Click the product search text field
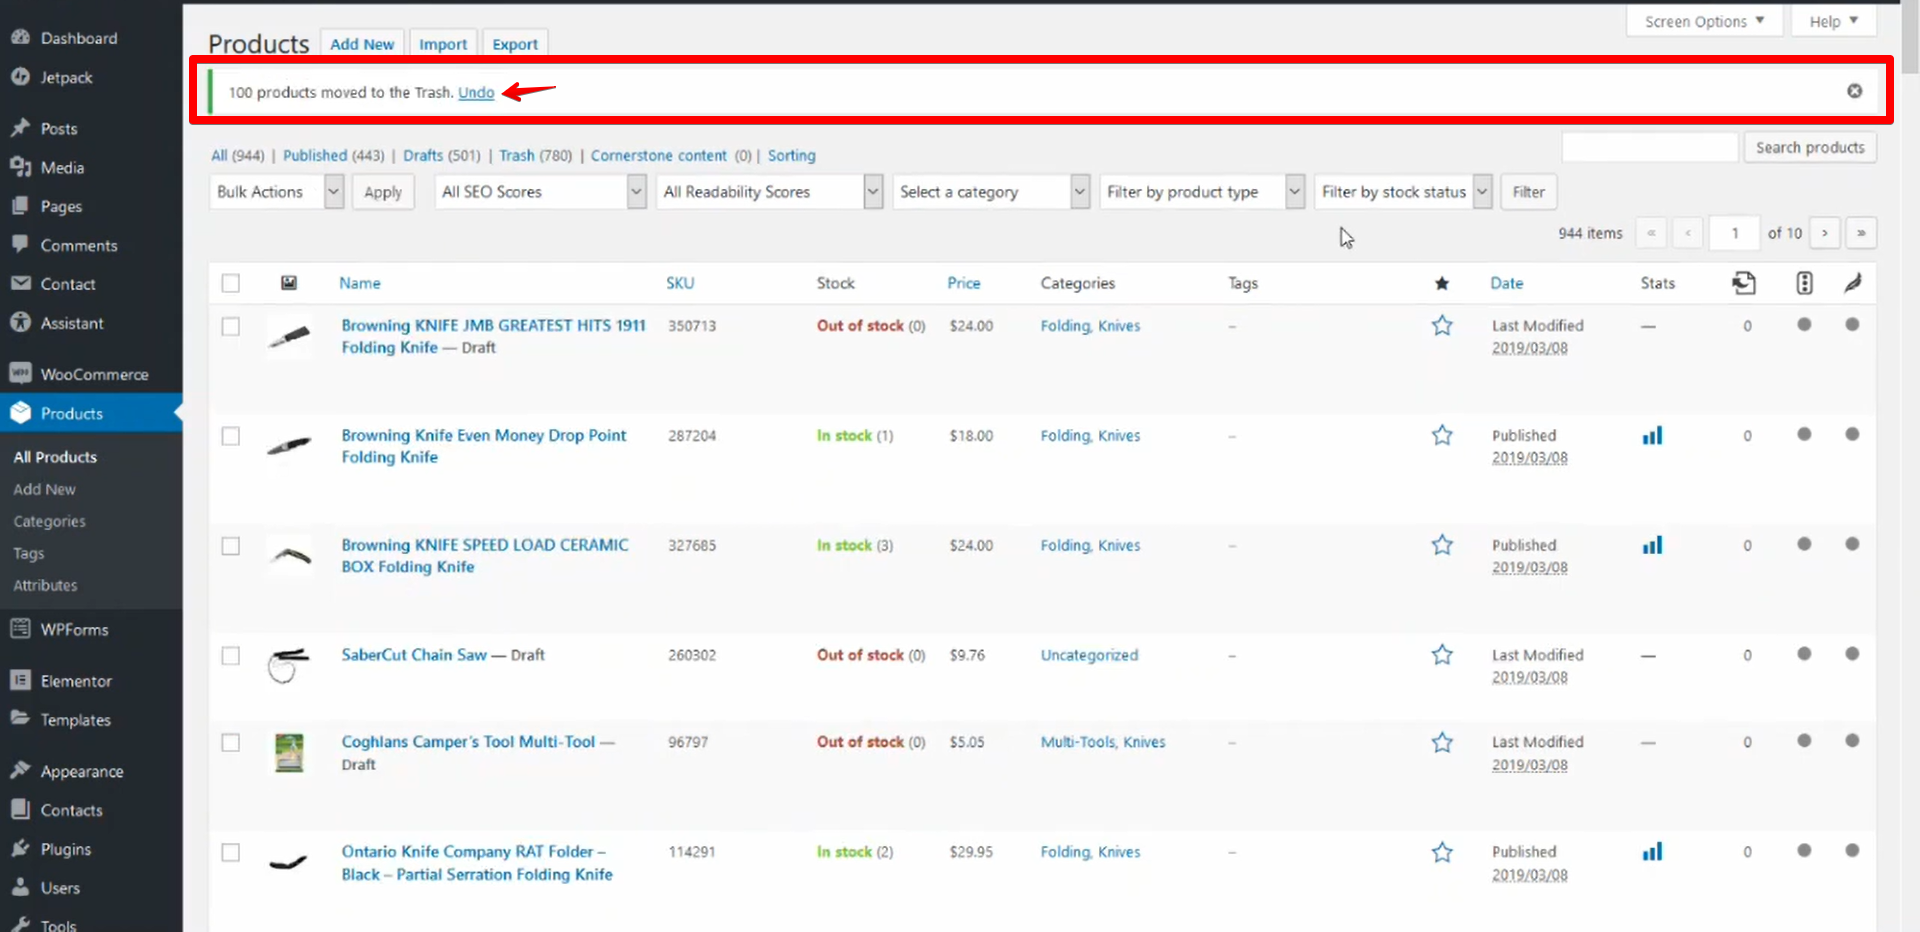 tap(1649, 147)
